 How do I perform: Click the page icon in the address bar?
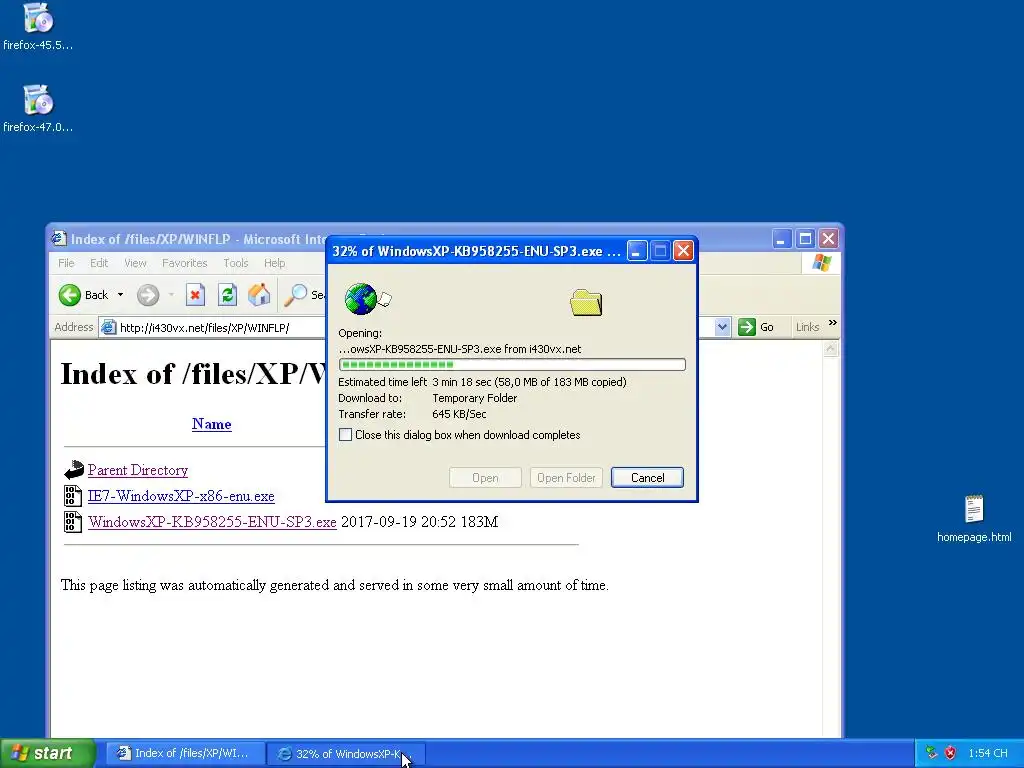point(108,327)
